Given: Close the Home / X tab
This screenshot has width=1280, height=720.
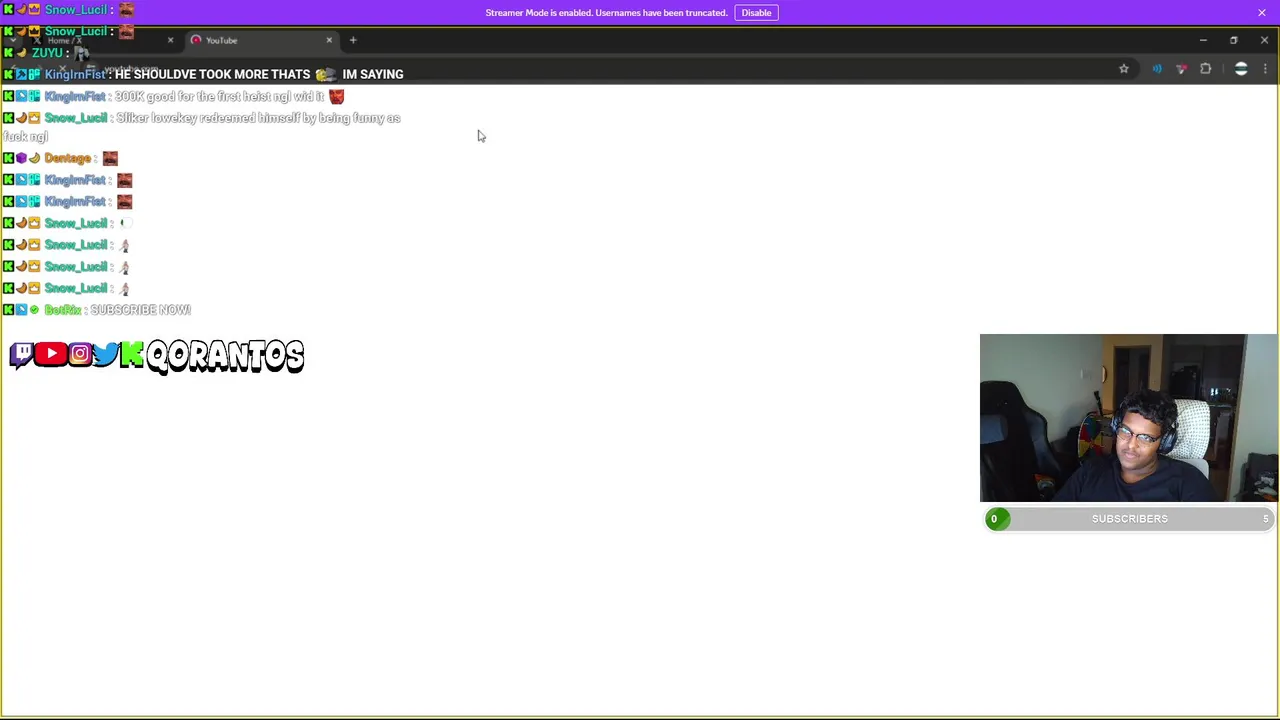Looking at the screenshot, I should coord(170,40).
